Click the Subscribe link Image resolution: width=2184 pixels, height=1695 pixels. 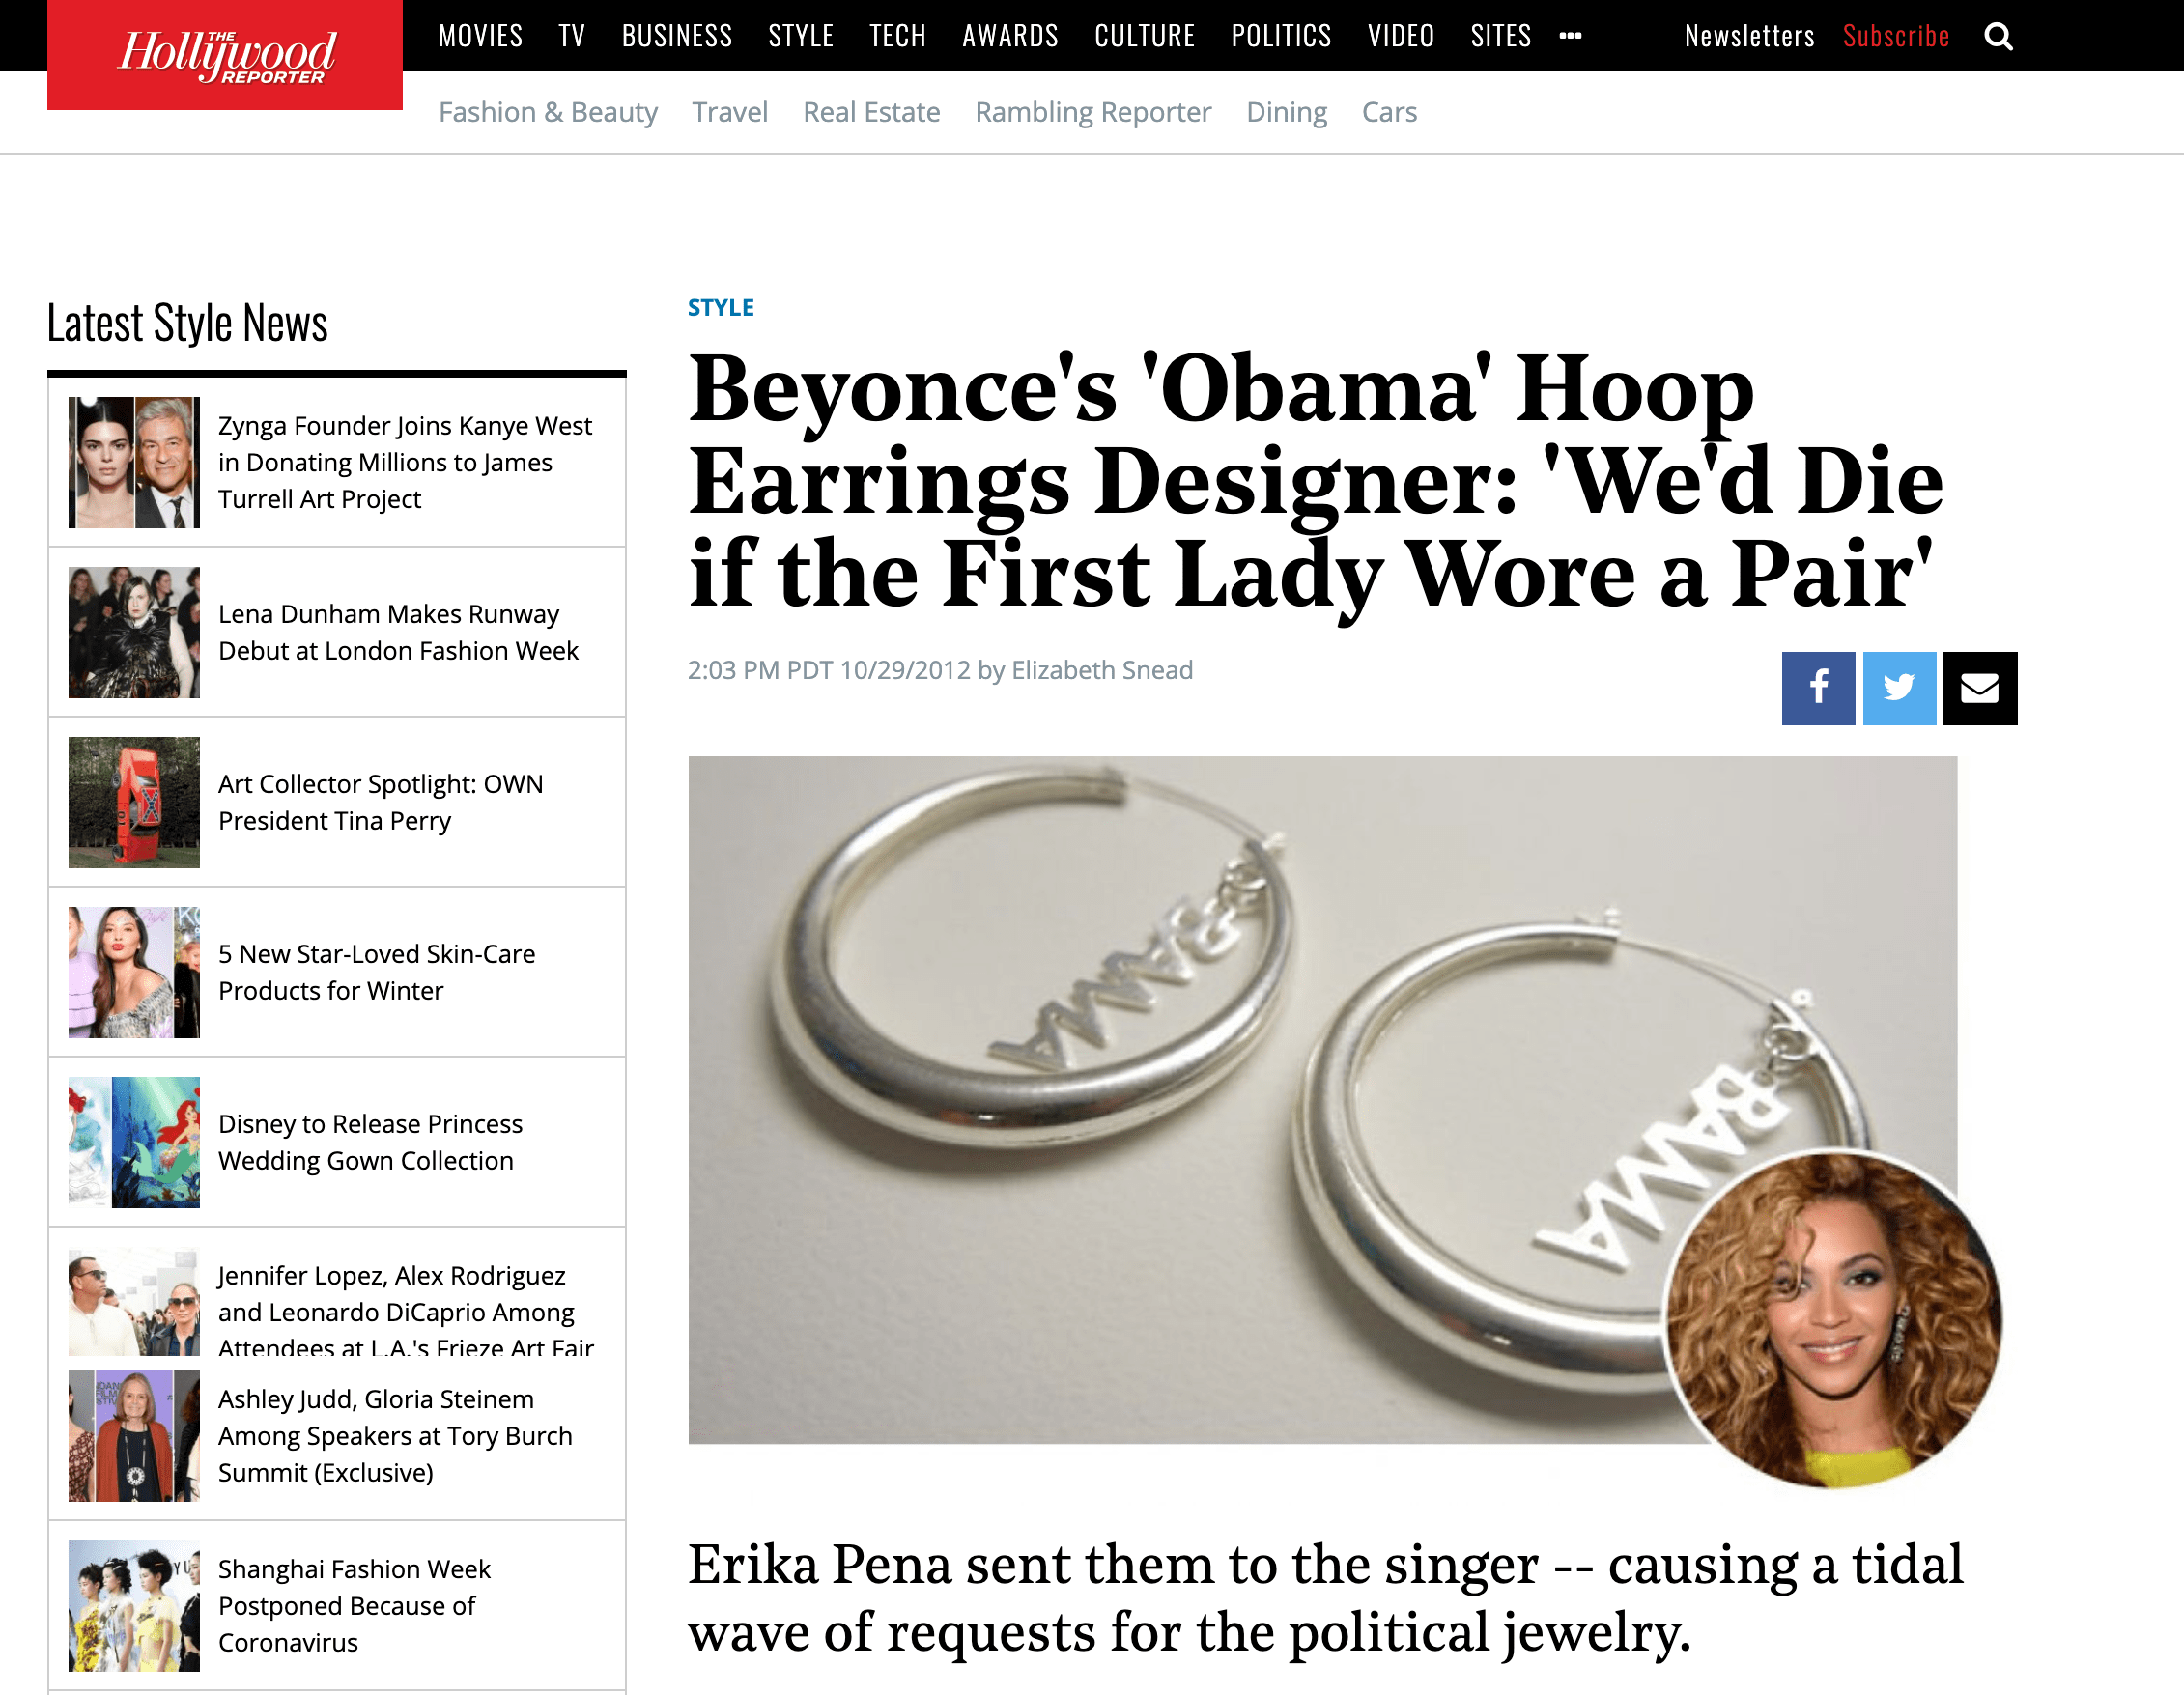point(1896,36)
